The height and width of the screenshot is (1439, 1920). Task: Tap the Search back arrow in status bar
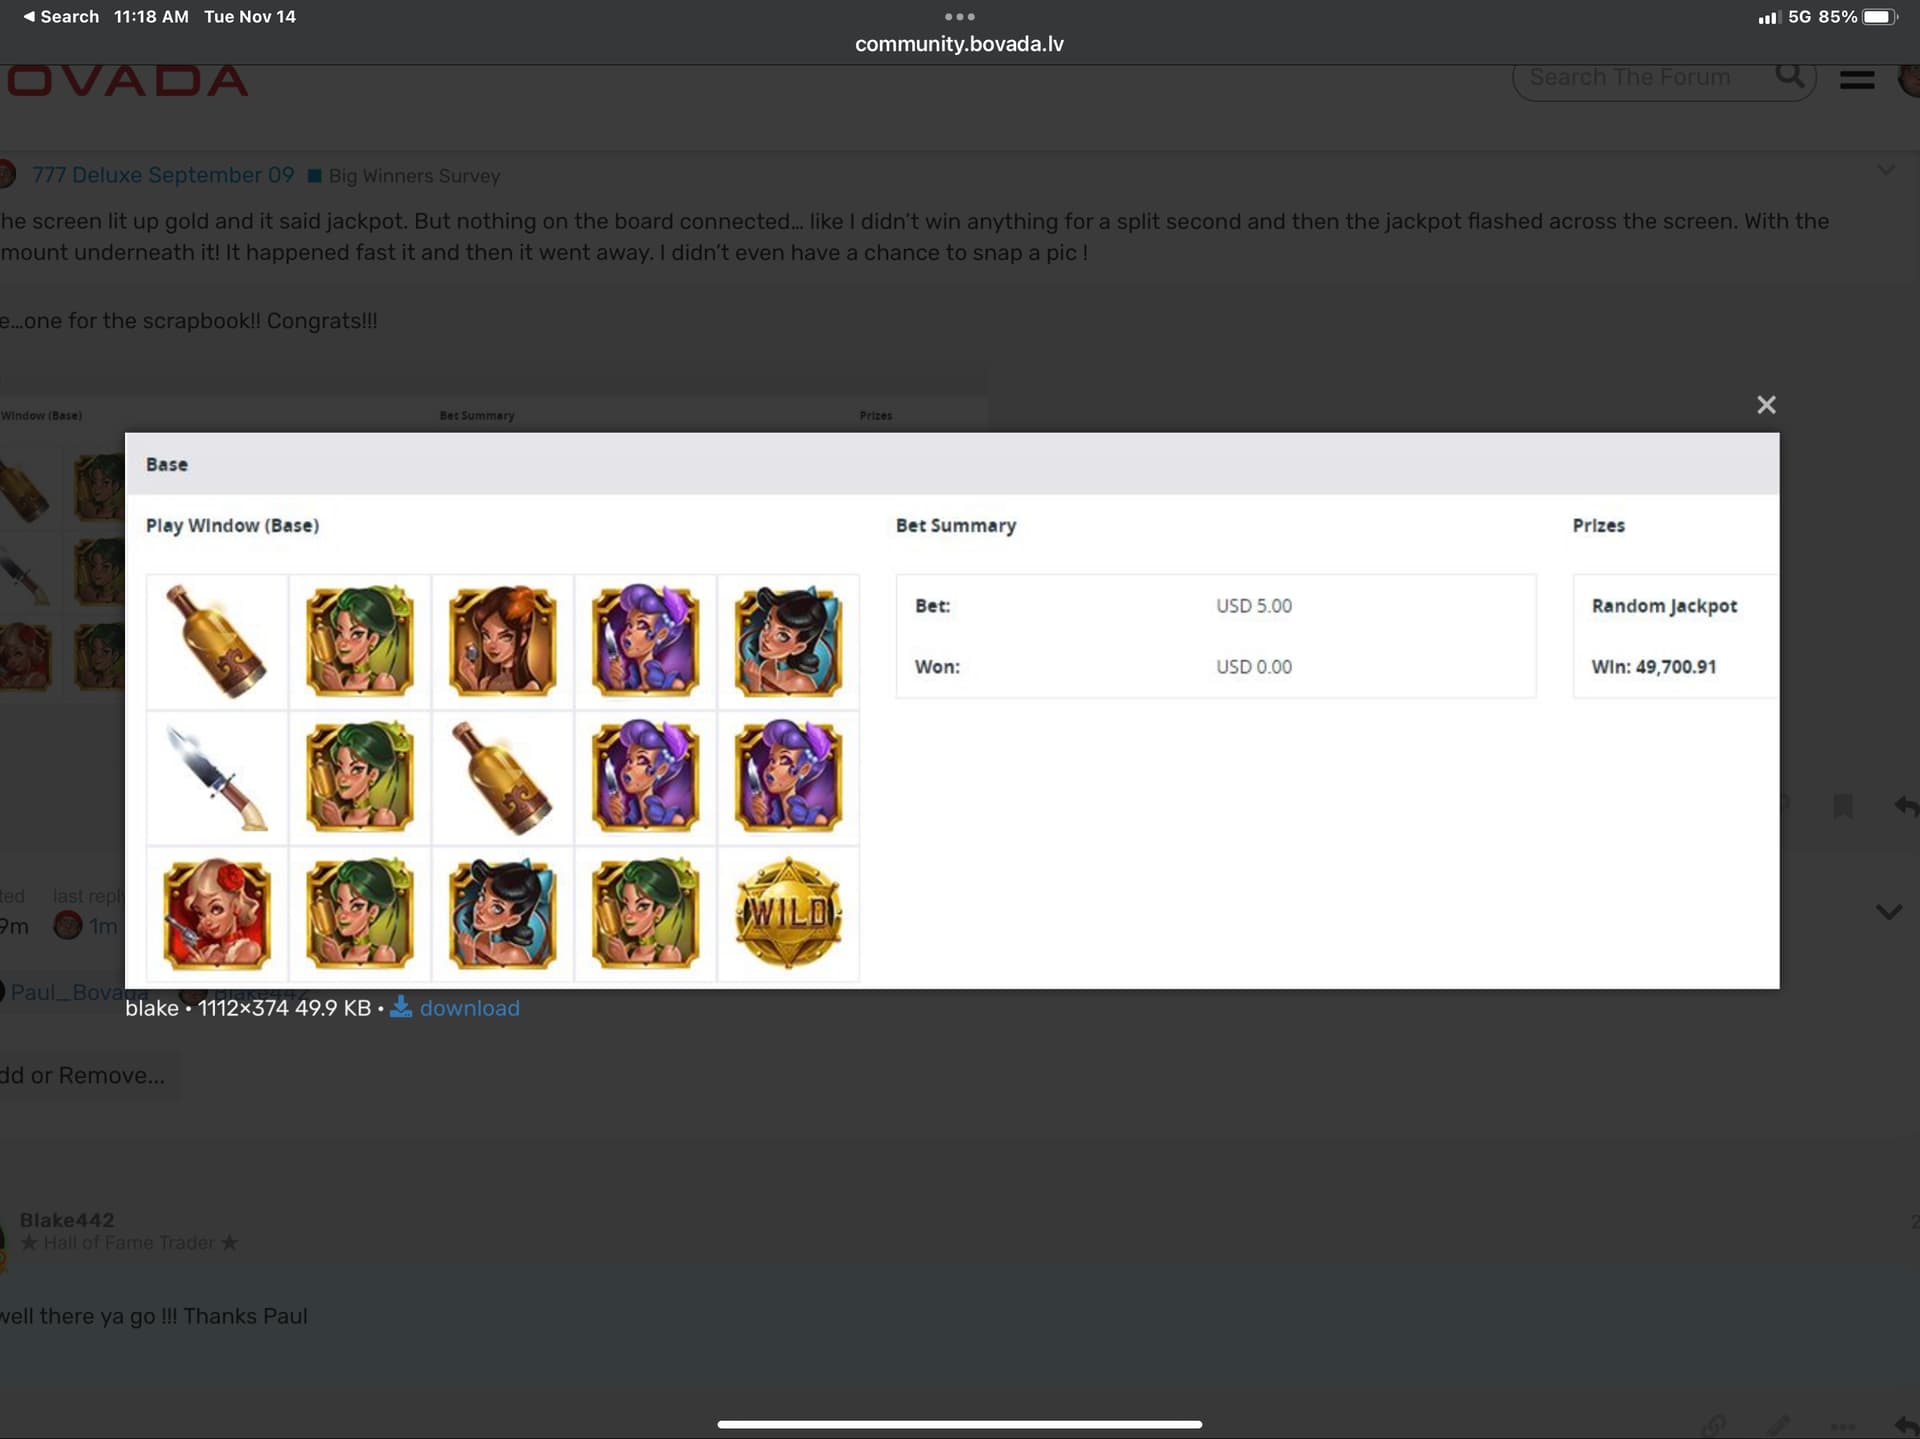click(61, 17)
